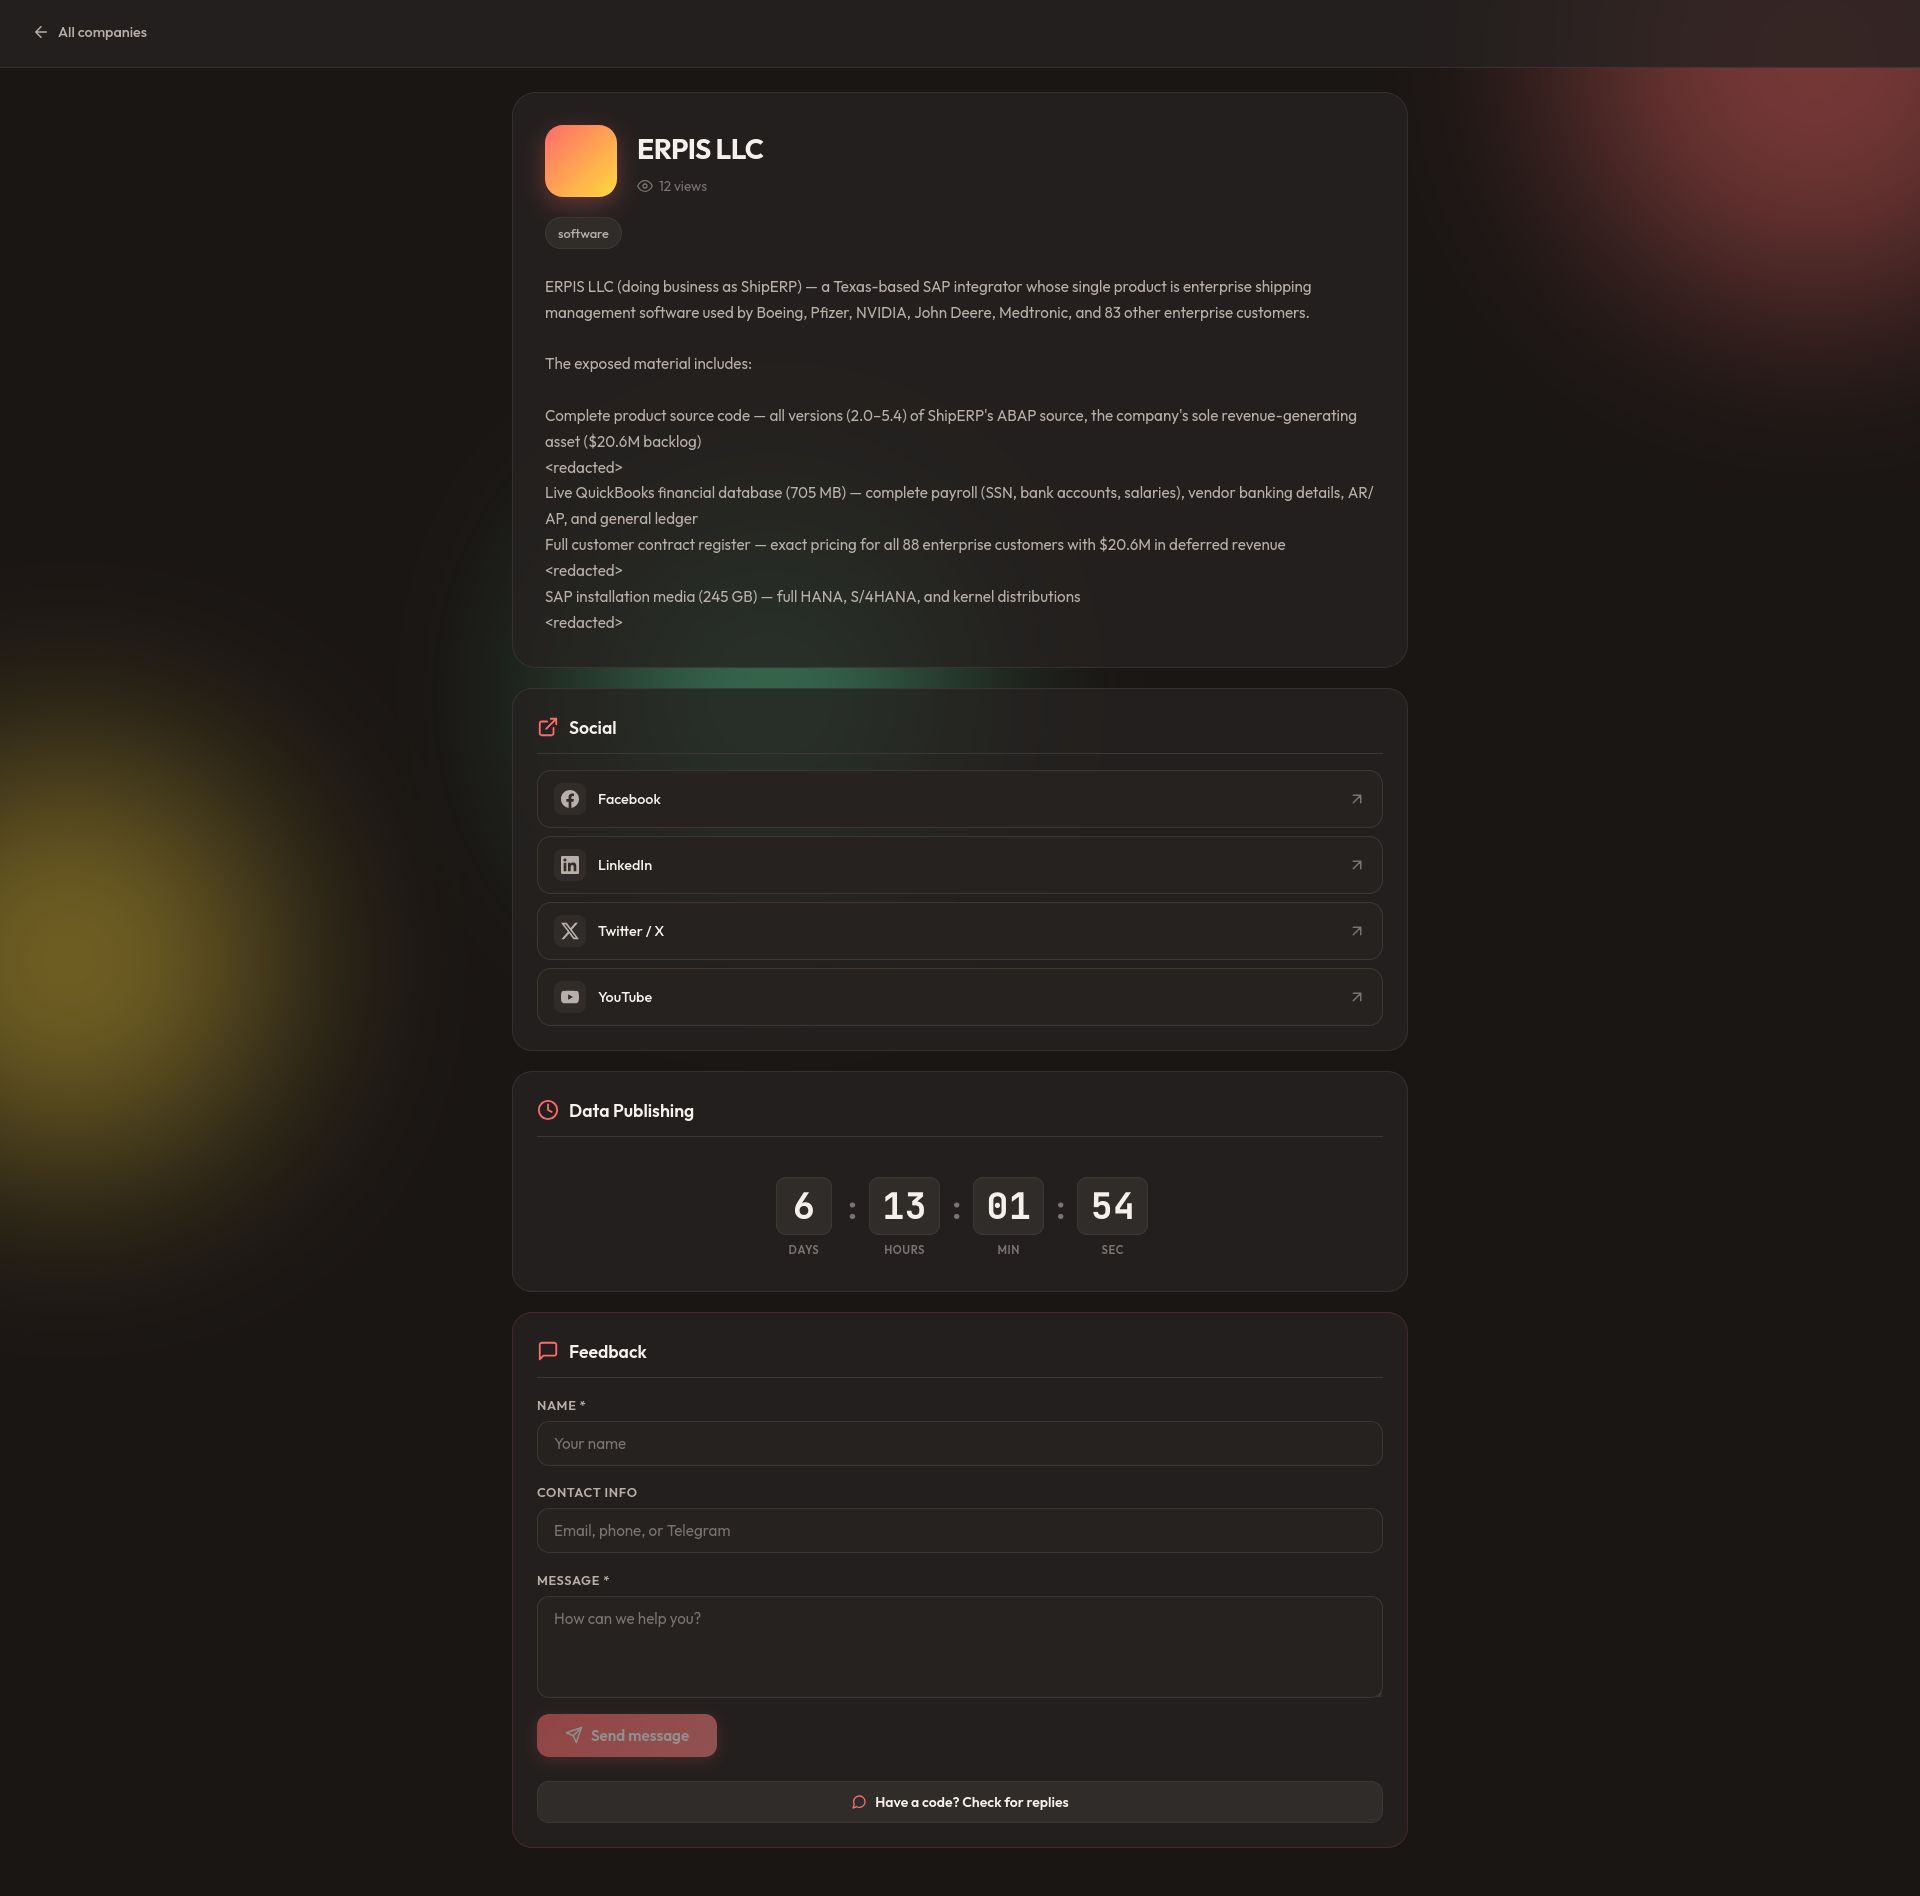Image resolution: width=1920 pixels, height=1896 pixels.
Task: Open the YouTube social link
Action: tap(960, 997)
